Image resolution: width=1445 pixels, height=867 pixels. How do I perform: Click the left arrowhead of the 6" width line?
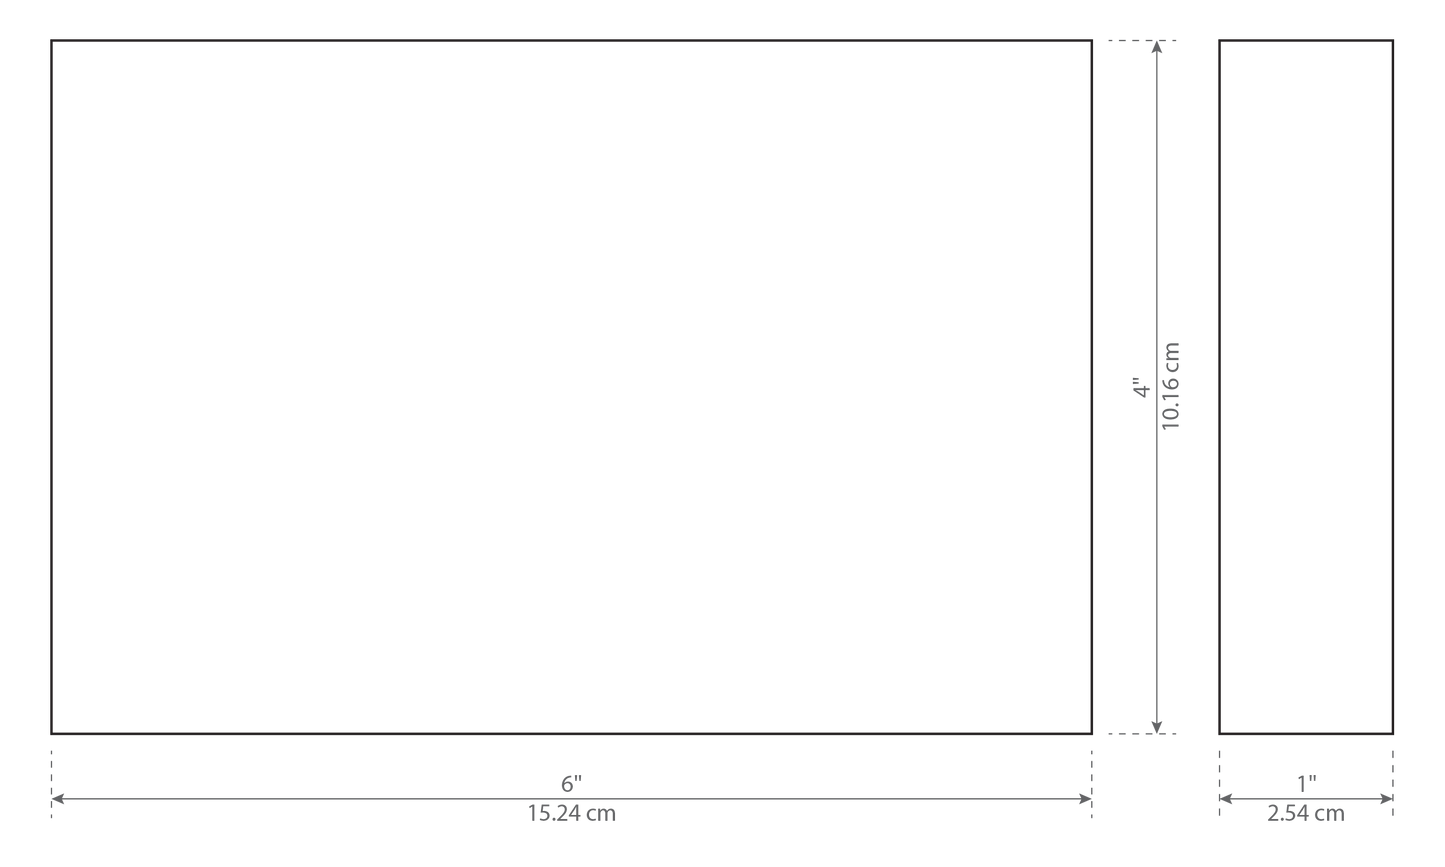point(58,798)
